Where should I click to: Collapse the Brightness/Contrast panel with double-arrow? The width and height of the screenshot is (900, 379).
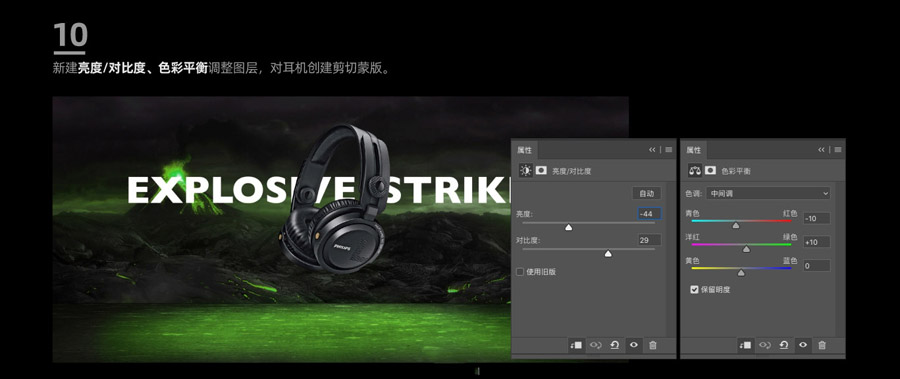(x=652, y=150)
